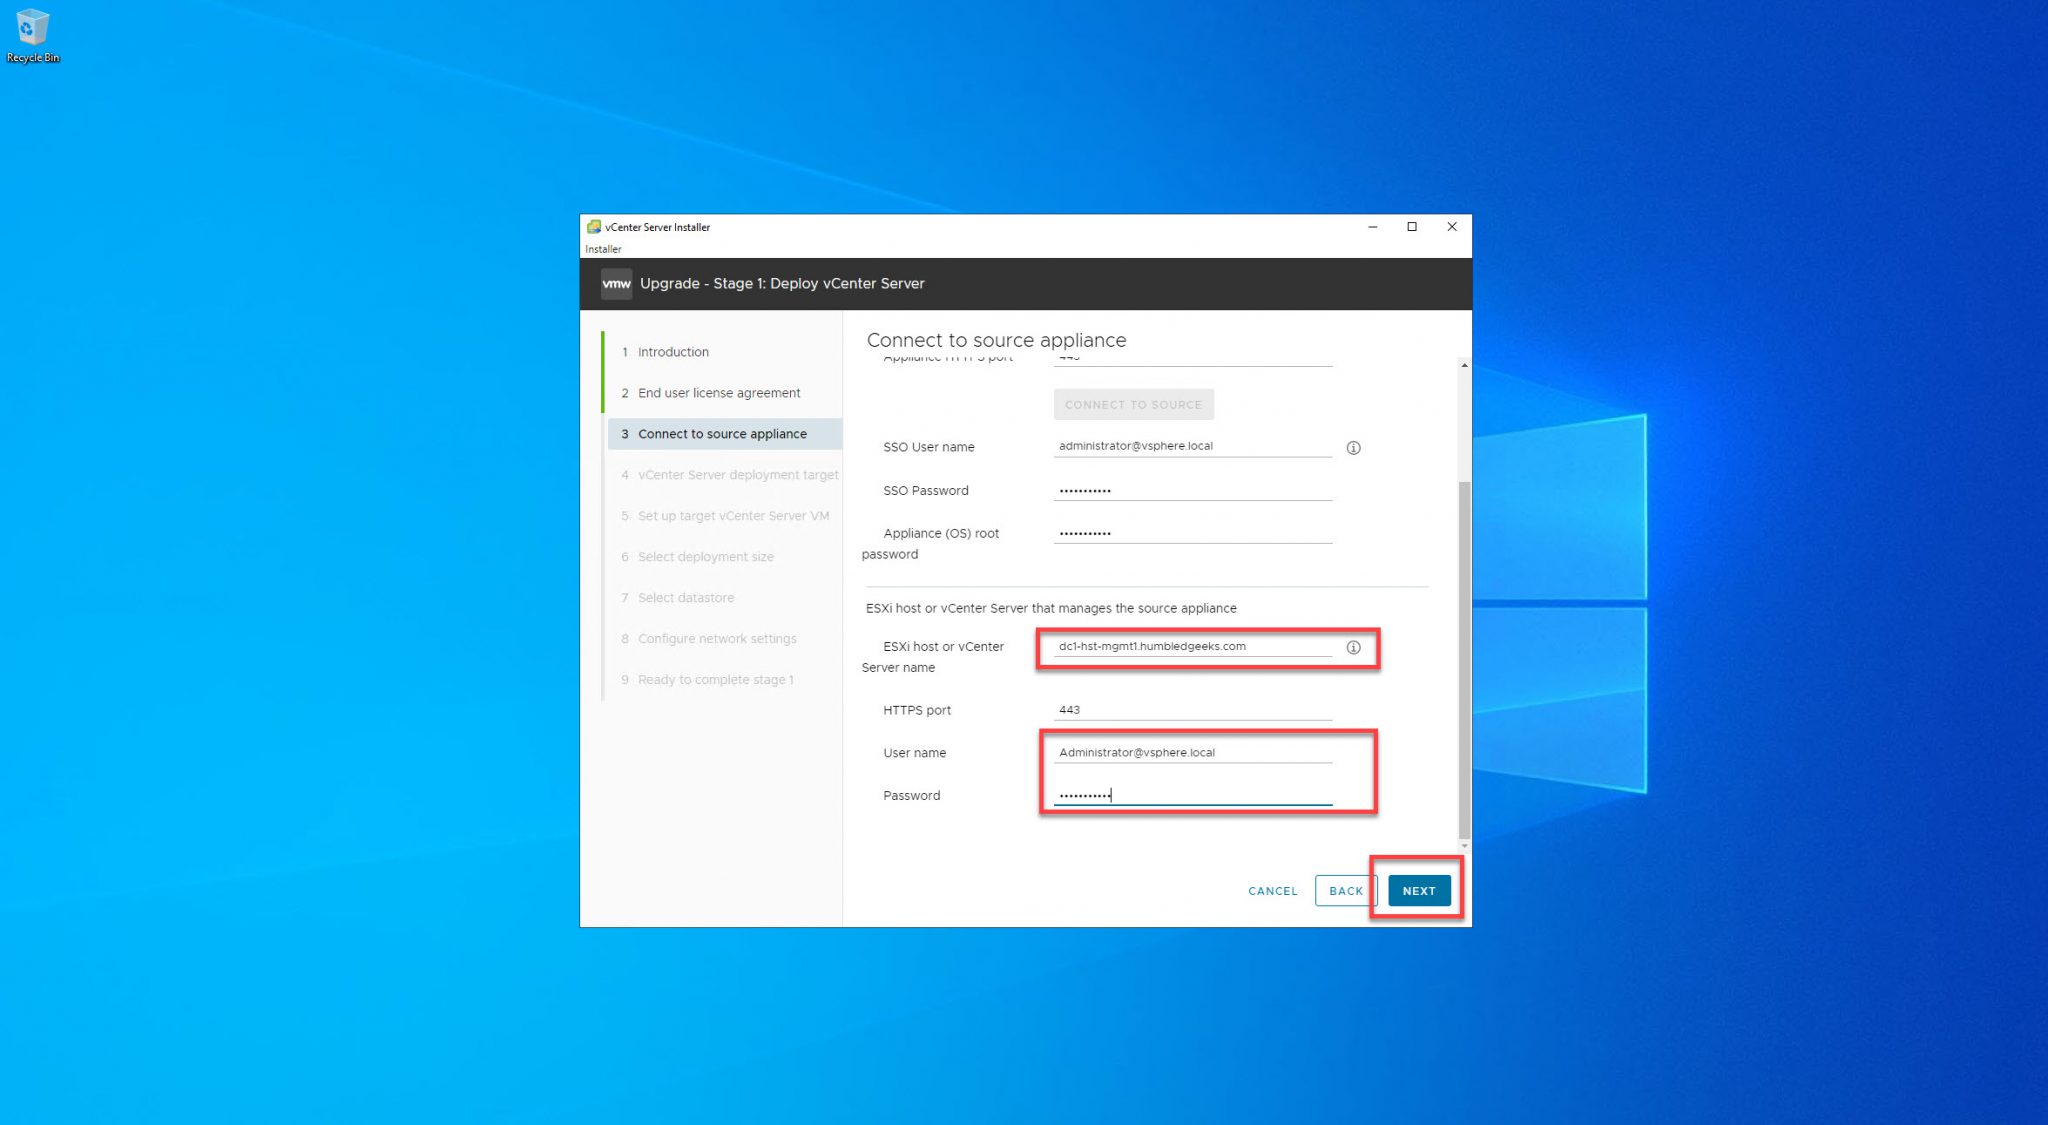
Task: Click the info icon beside SSO User name
Action: point(1353,447)
